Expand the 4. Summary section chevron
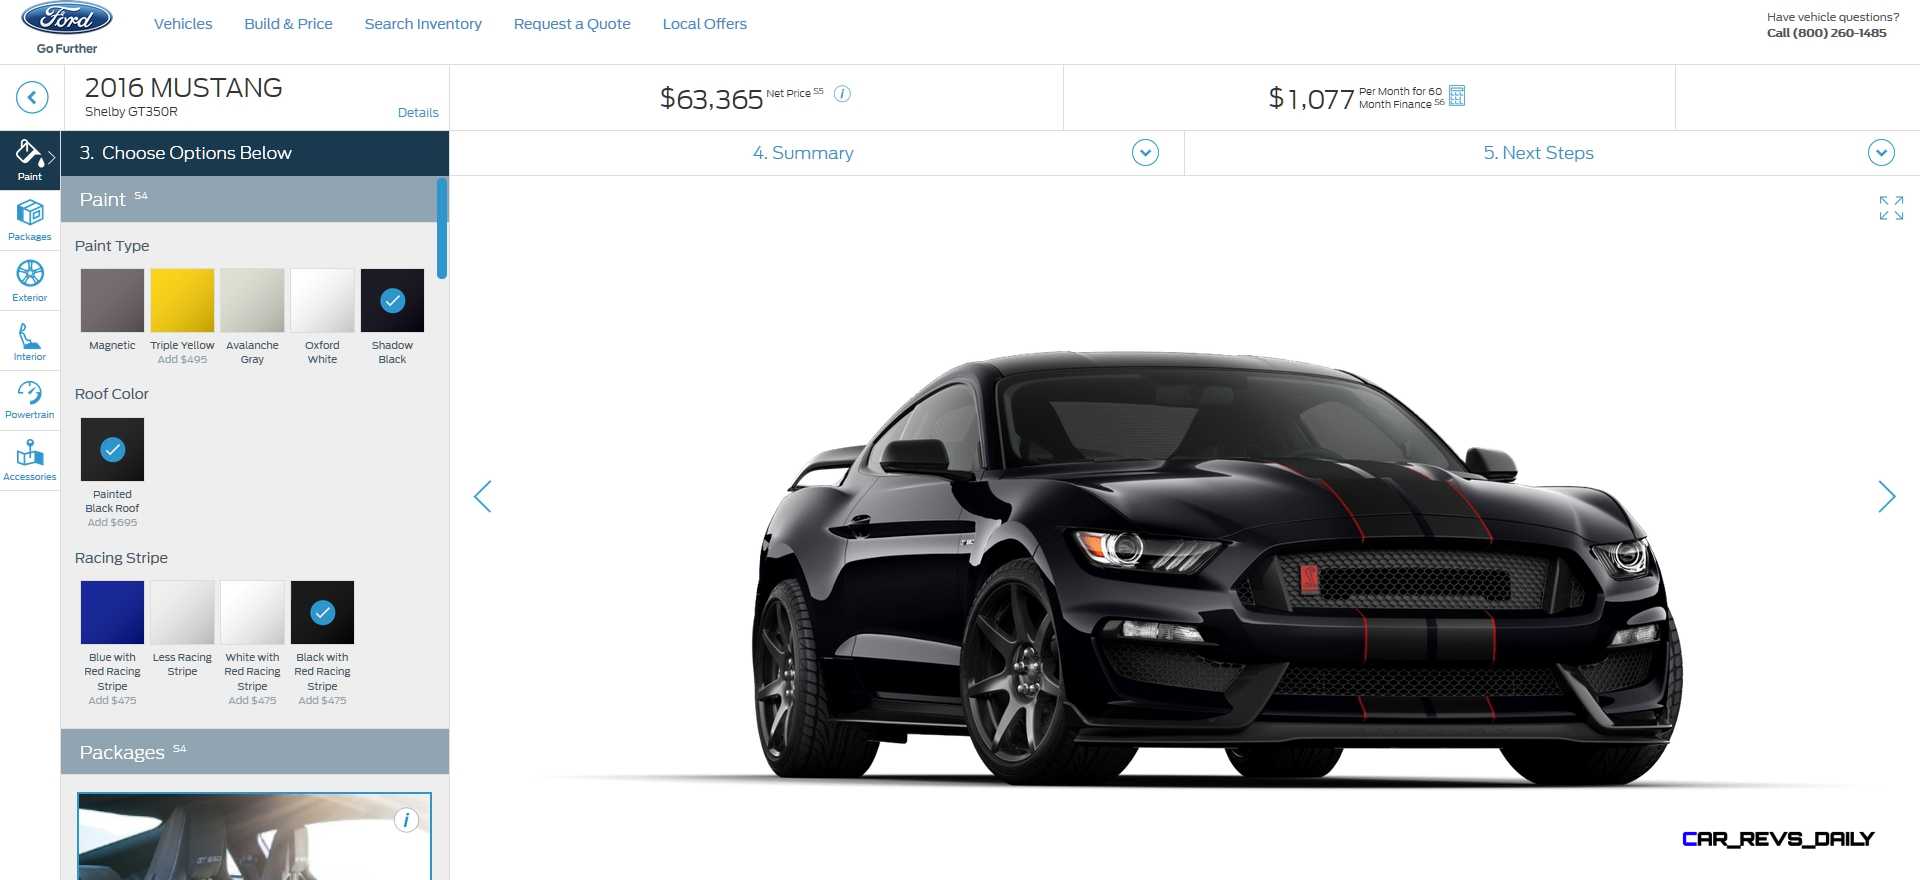The image size is (1920, 880). (x=1145, y=153)
